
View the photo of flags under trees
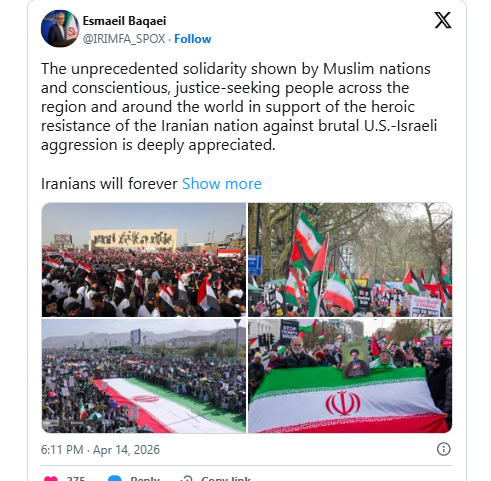pos(350,260)
